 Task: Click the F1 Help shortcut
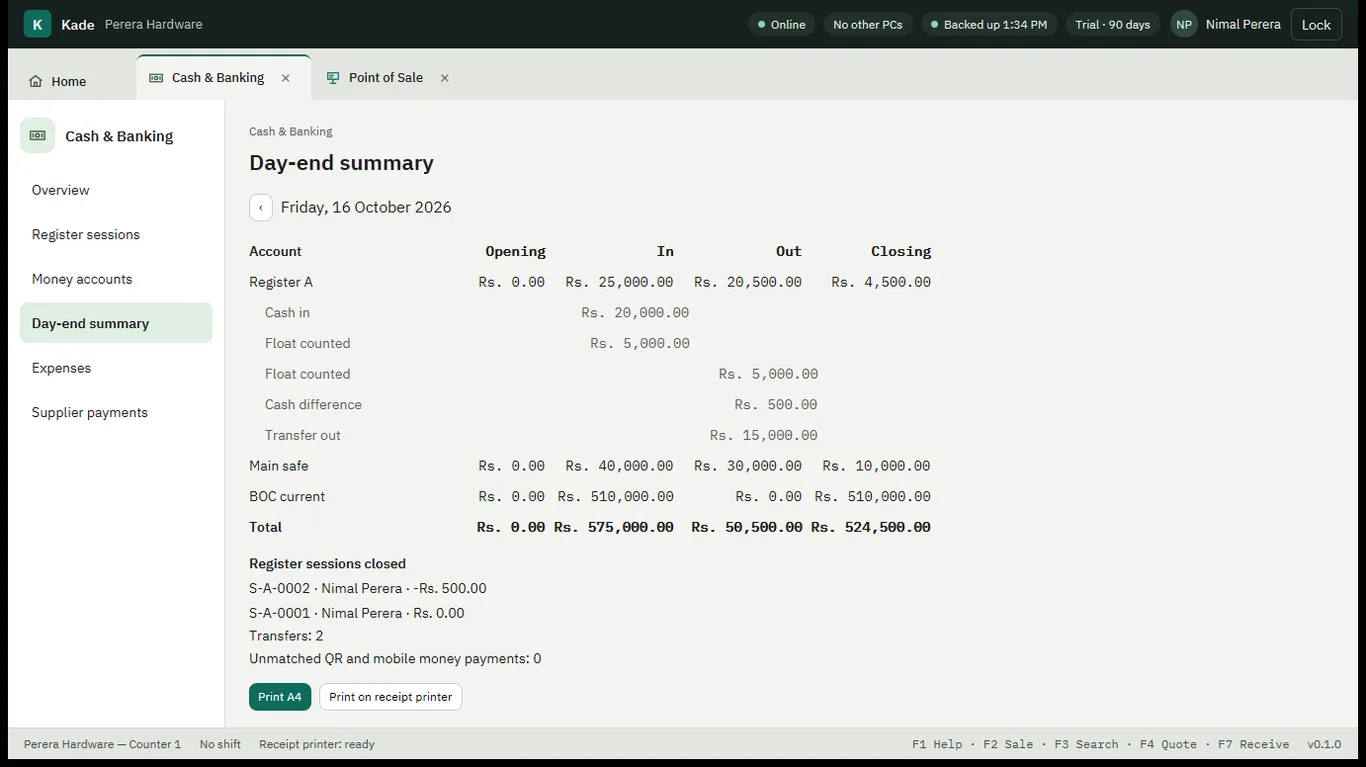[937, 744]
